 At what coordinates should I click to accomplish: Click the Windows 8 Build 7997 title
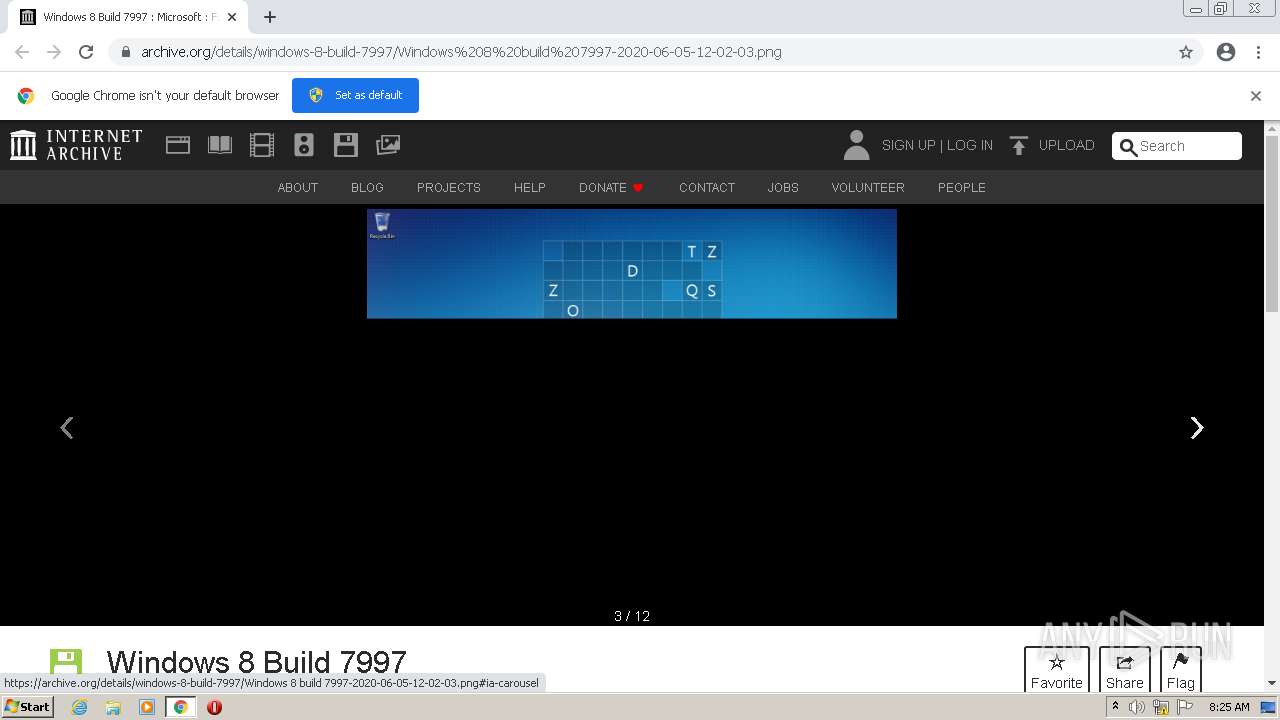click(256, 662)
